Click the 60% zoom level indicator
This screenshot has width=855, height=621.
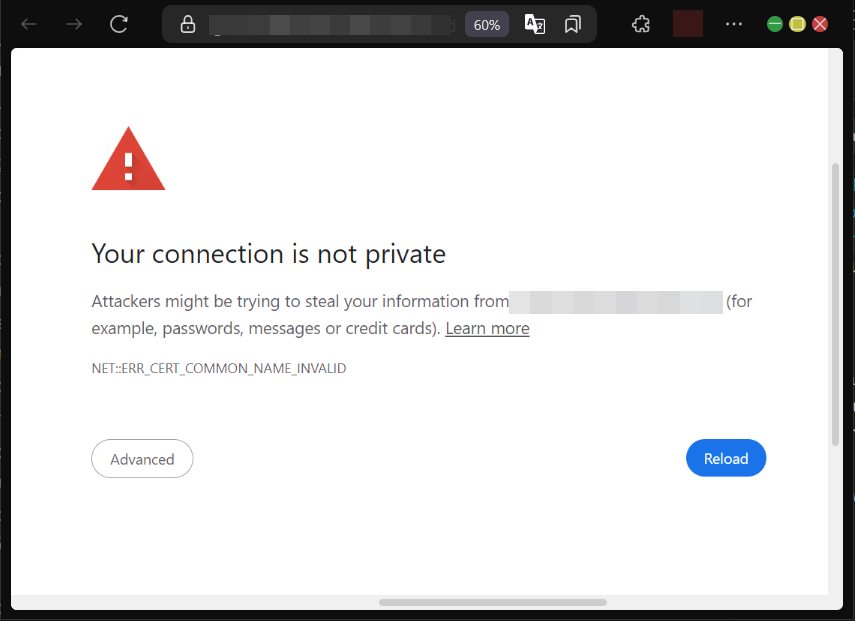click(x=487, y=25)
